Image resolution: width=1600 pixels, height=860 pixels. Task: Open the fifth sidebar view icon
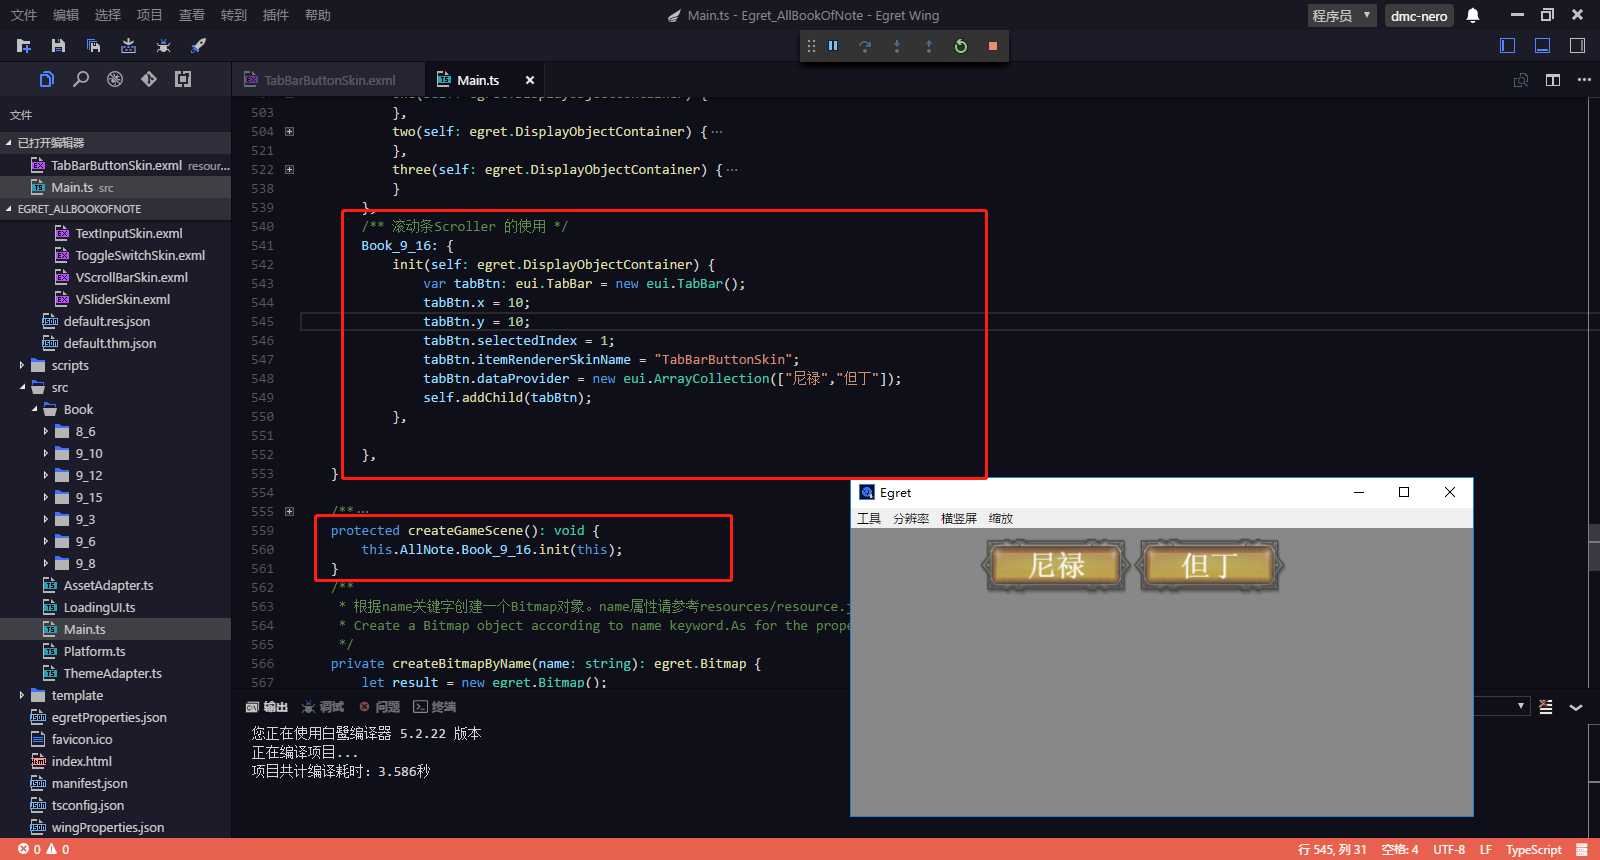pyautogui.click(x=183, y=79)
